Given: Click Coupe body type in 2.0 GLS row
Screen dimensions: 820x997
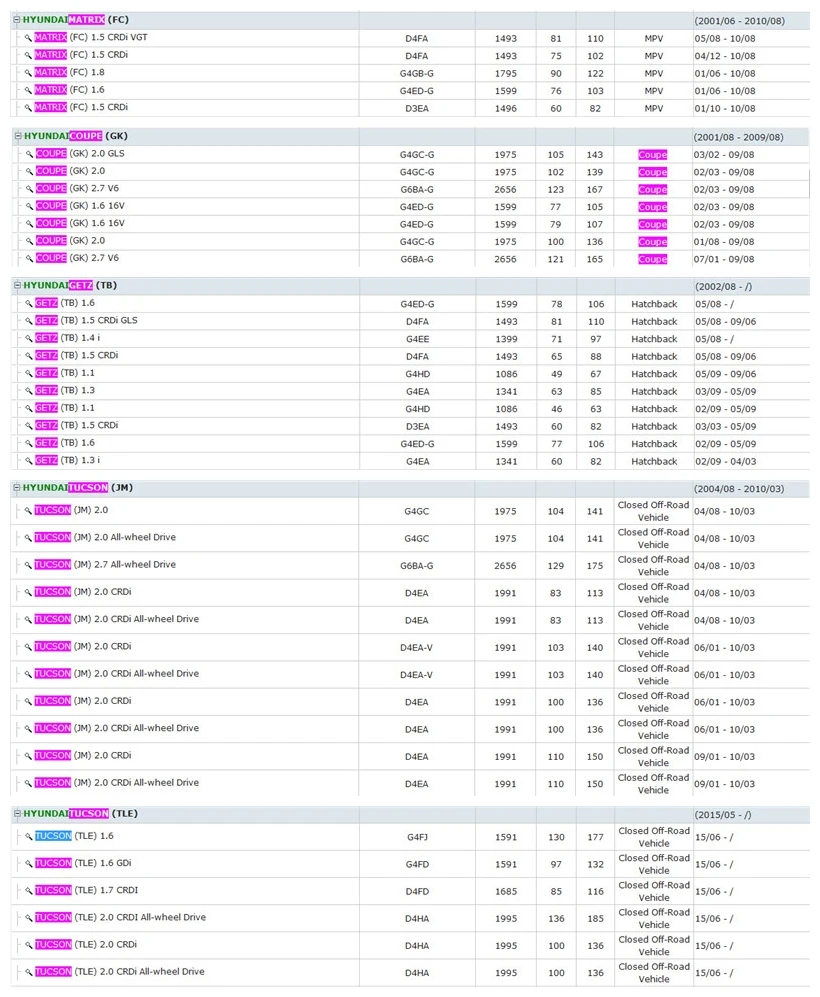Looking at the screenshot, I should point(653,155).
